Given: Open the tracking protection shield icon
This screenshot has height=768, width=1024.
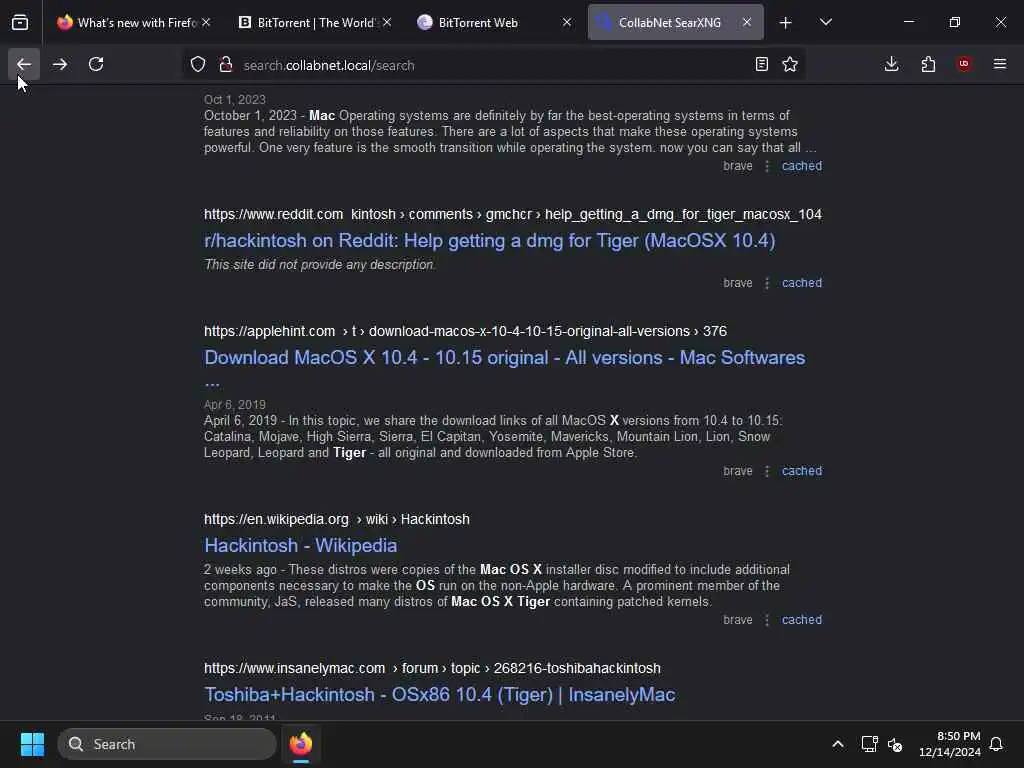Looking at the screenshot, I should click(x=198, y=65).
